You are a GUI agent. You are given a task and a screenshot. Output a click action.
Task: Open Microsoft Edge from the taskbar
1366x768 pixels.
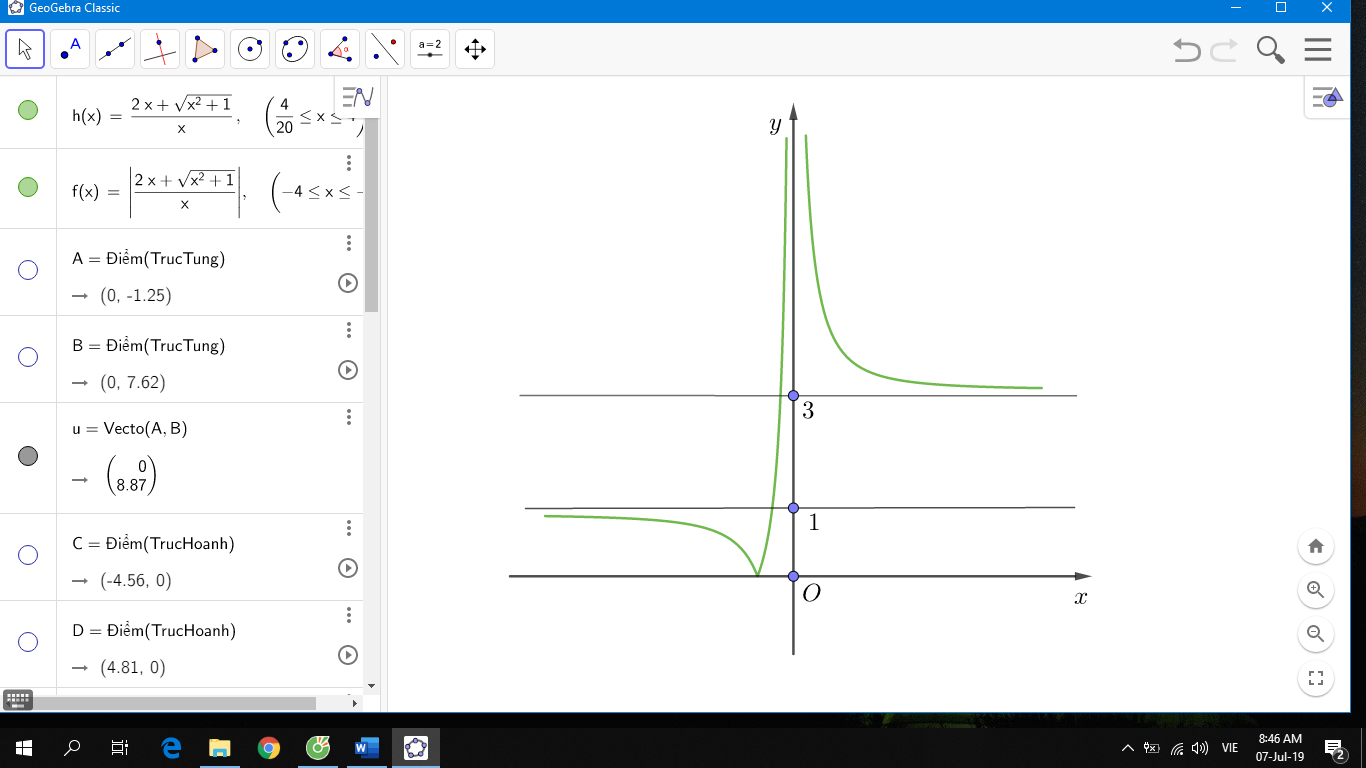click(x=171, y=747)
